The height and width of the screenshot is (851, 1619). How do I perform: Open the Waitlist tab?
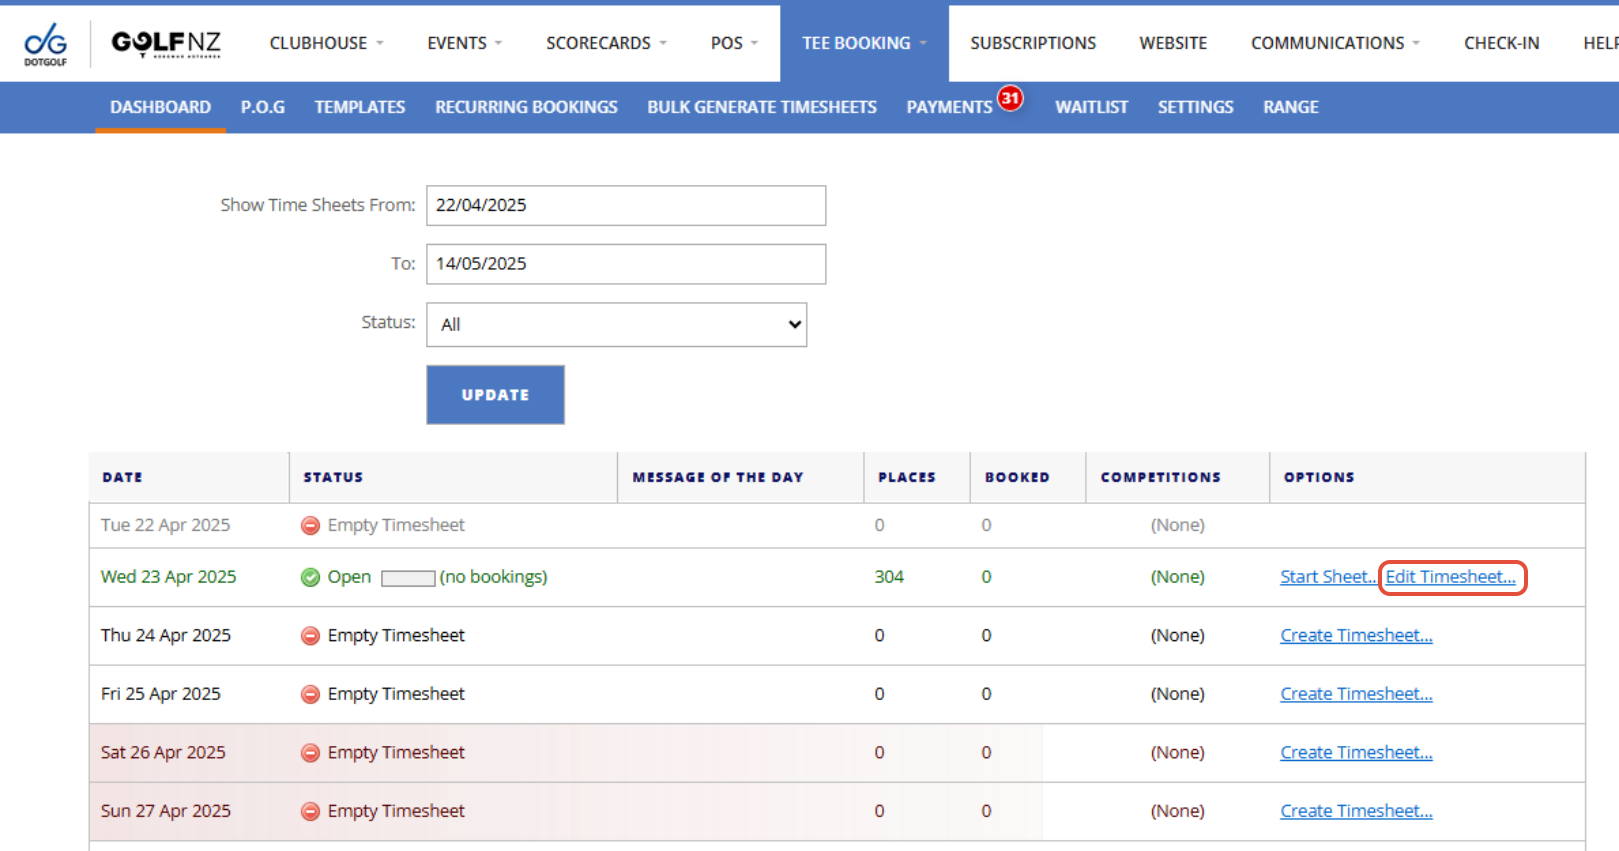1091,107
